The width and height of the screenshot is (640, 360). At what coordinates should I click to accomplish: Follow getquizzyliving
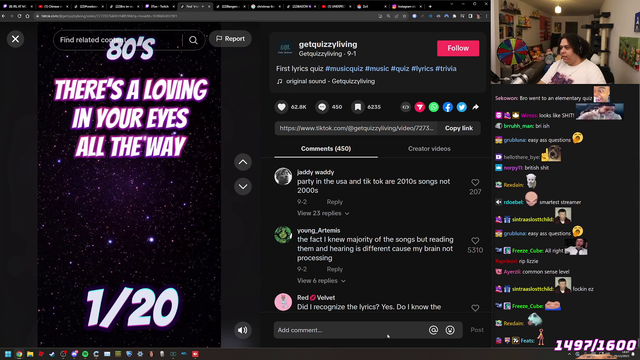[458, 48]
